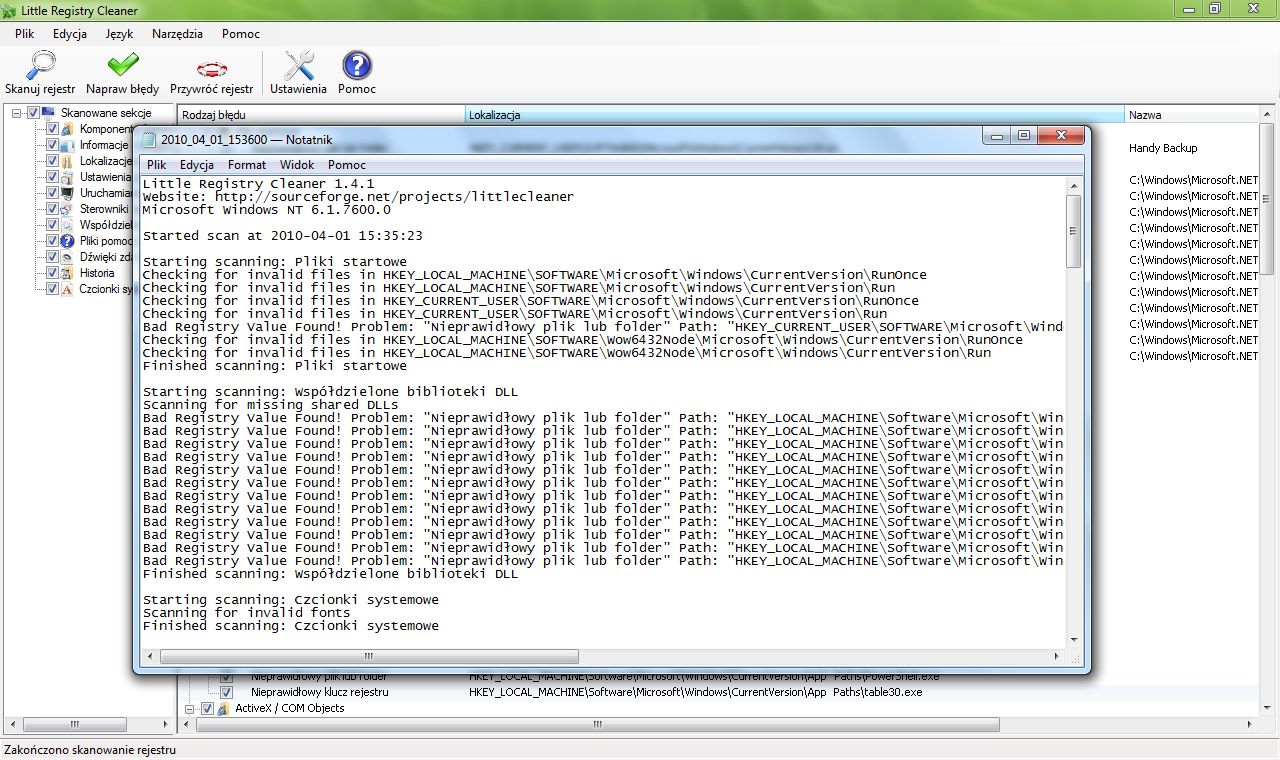Screen dimensions: 1280x760
Task: Toggle checkbox for Nieprawidłowy klucz rejestru row
Action: coord(226,692)
